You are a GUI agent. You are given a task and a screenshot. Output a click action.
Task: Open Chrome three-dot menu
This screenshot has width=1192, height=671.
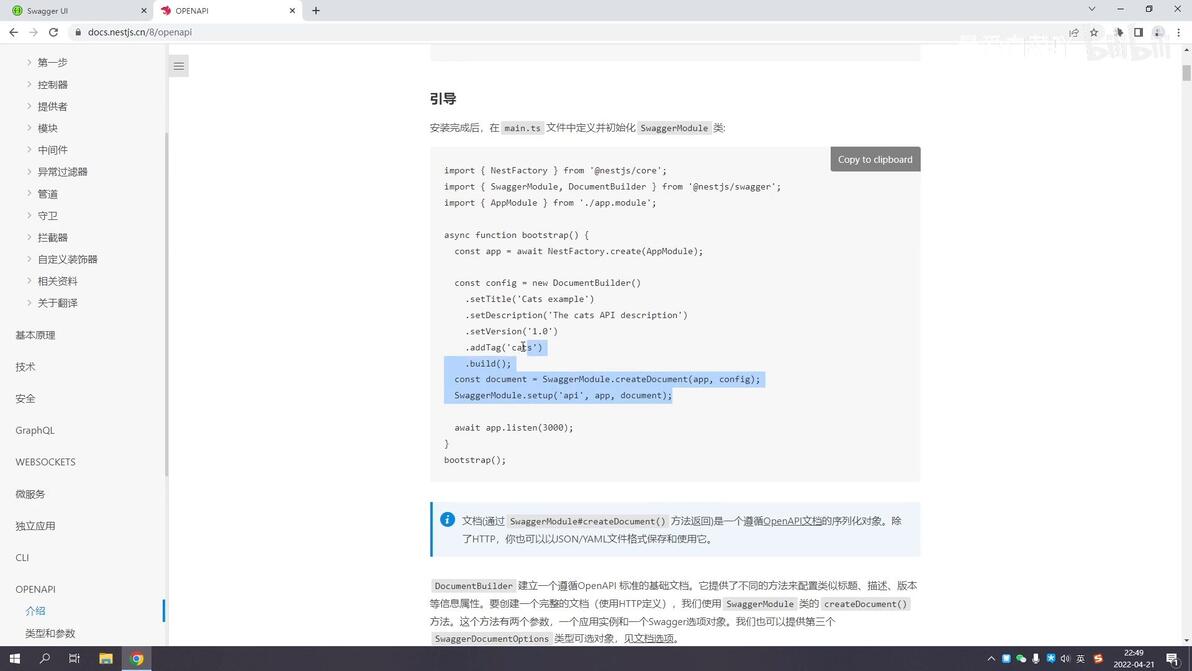1178,32
